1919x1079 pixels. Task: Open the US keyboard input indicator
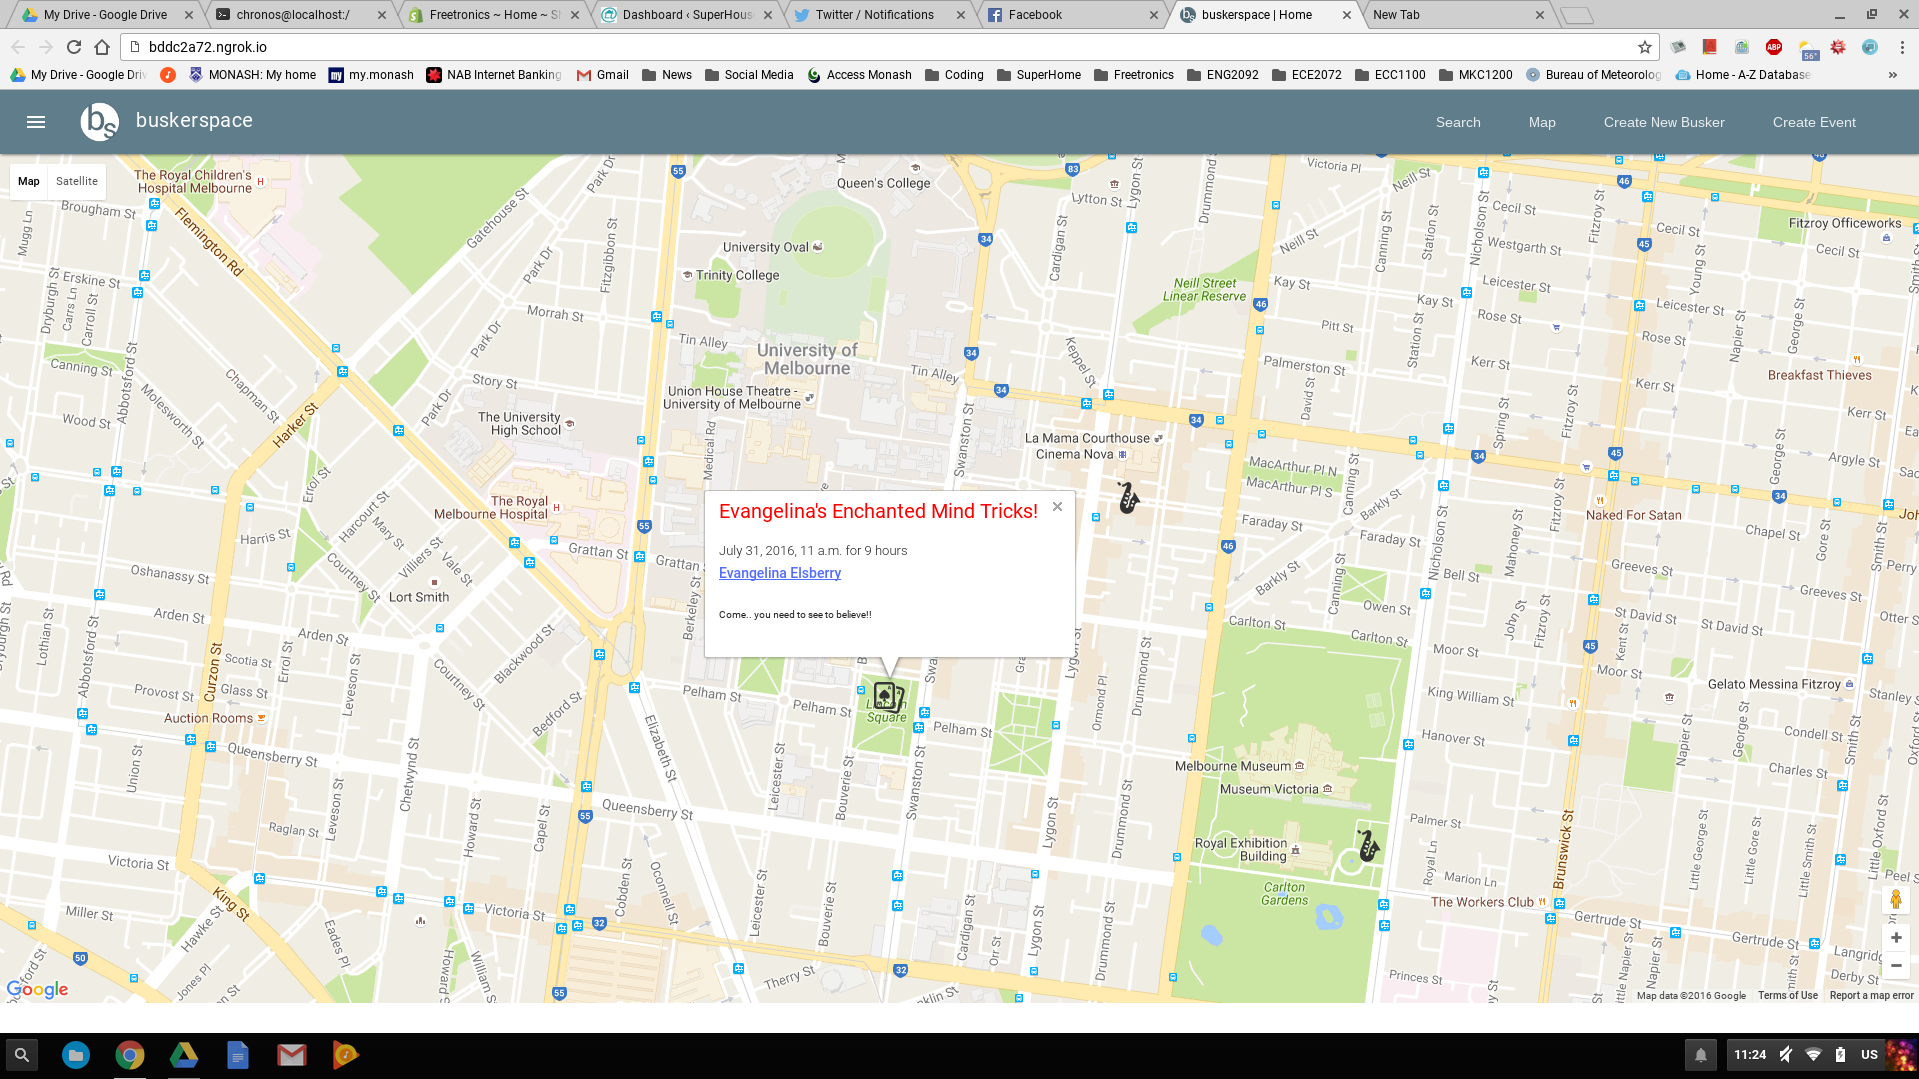pos(1869,1055)
